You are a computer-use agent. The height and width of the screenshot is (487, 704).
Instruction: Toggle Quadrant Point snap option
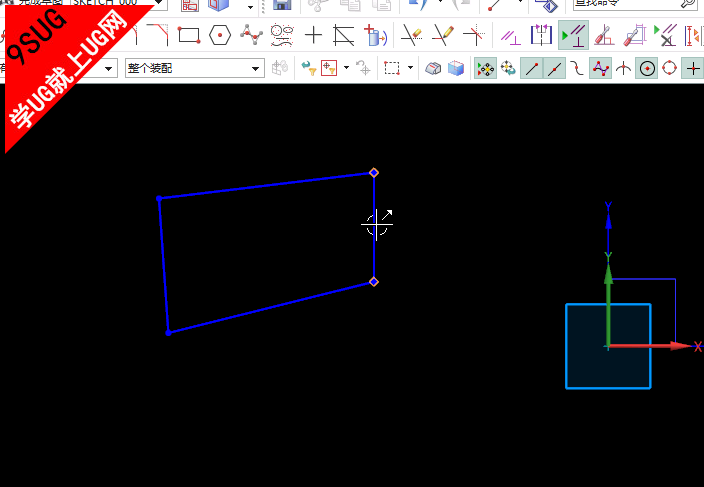point(669,68)
